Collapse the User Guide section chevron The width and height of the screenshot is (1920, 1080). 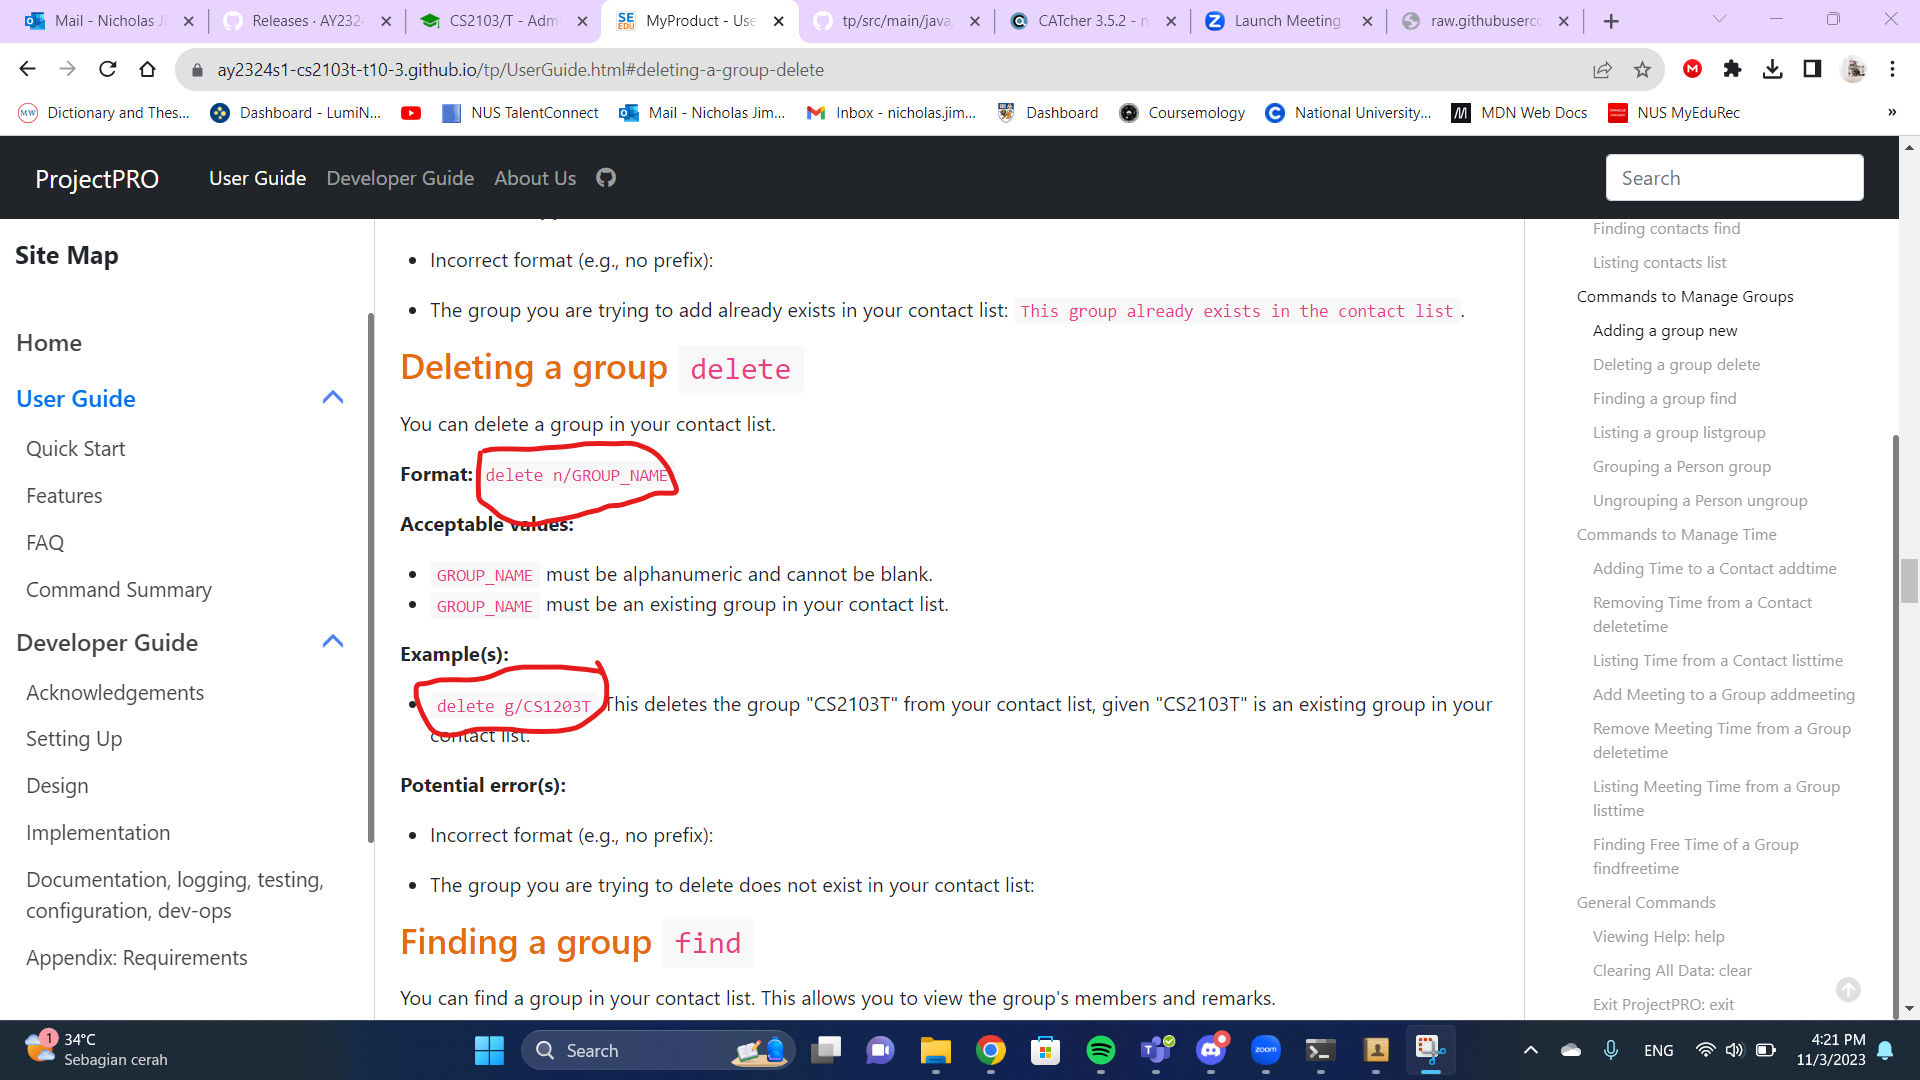pos(333,398)
